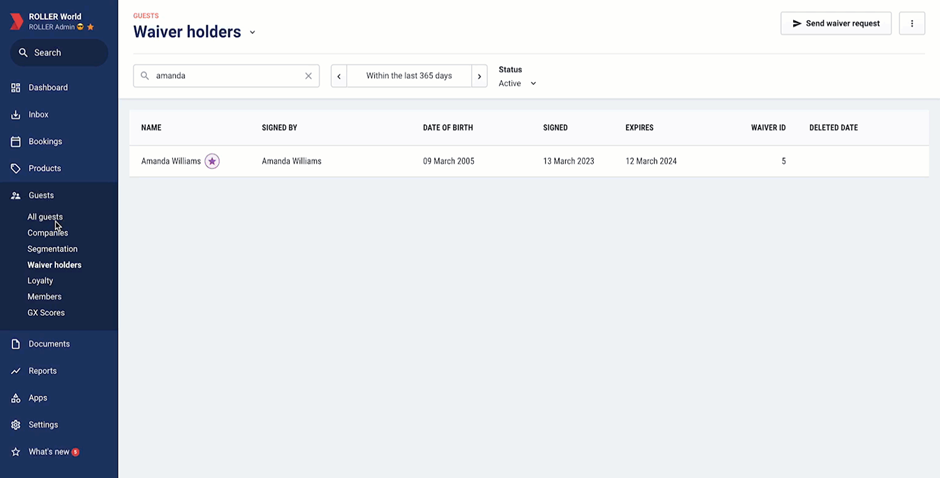Click Send waiver request button
This screenshot has height=478, width=940.
pos(836,23)
